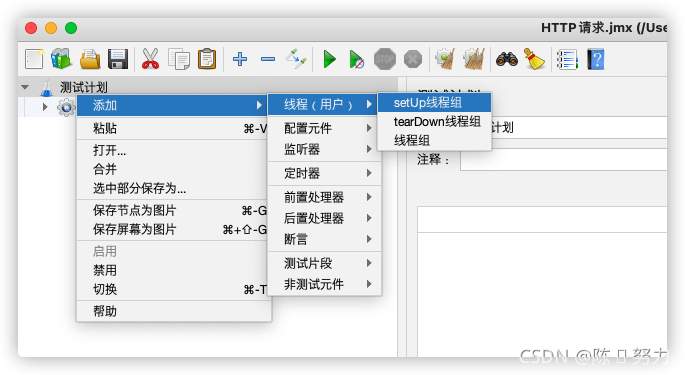Select tearDown线程组 menu item

[435, 122]
